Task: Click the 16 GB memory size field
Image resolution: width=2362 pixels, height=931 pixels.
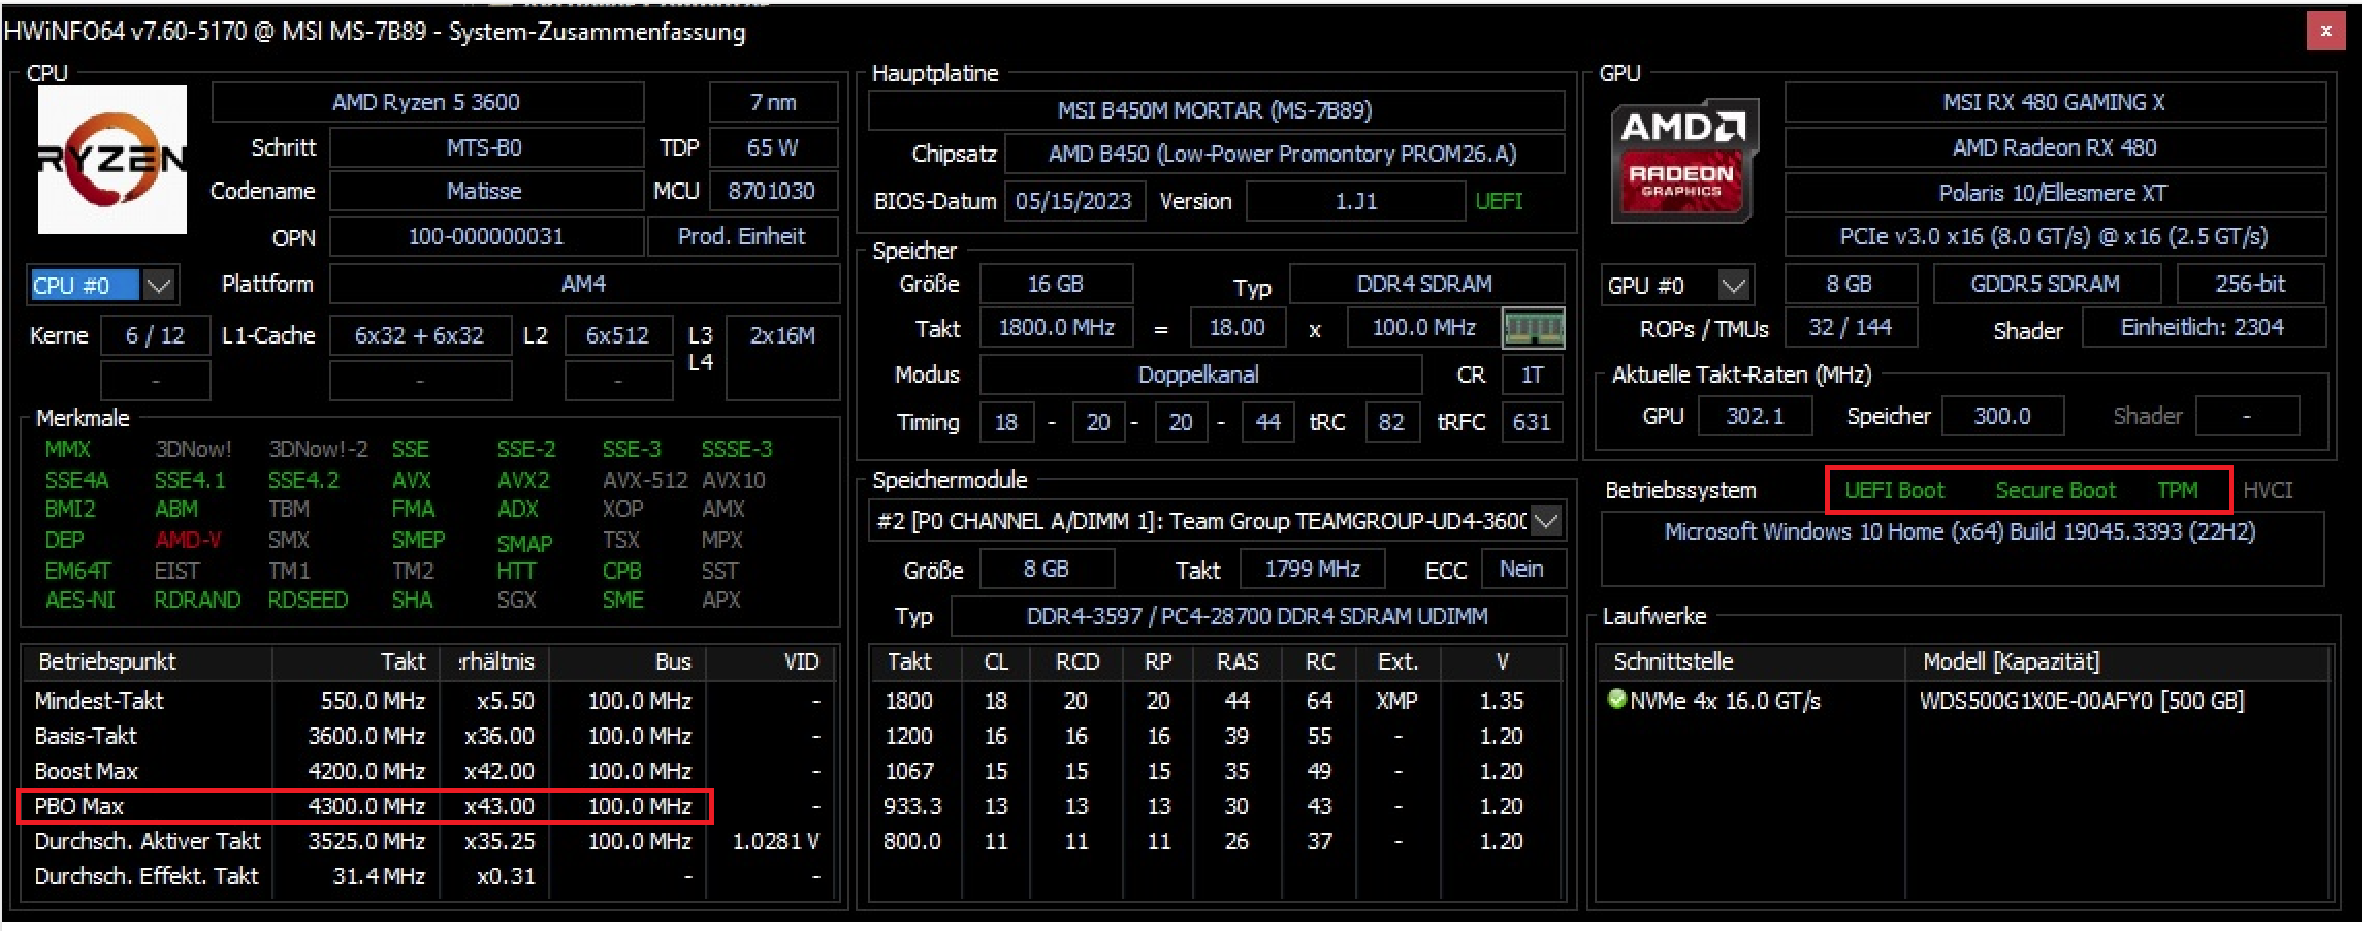Action: click(x=1056, y=284)
